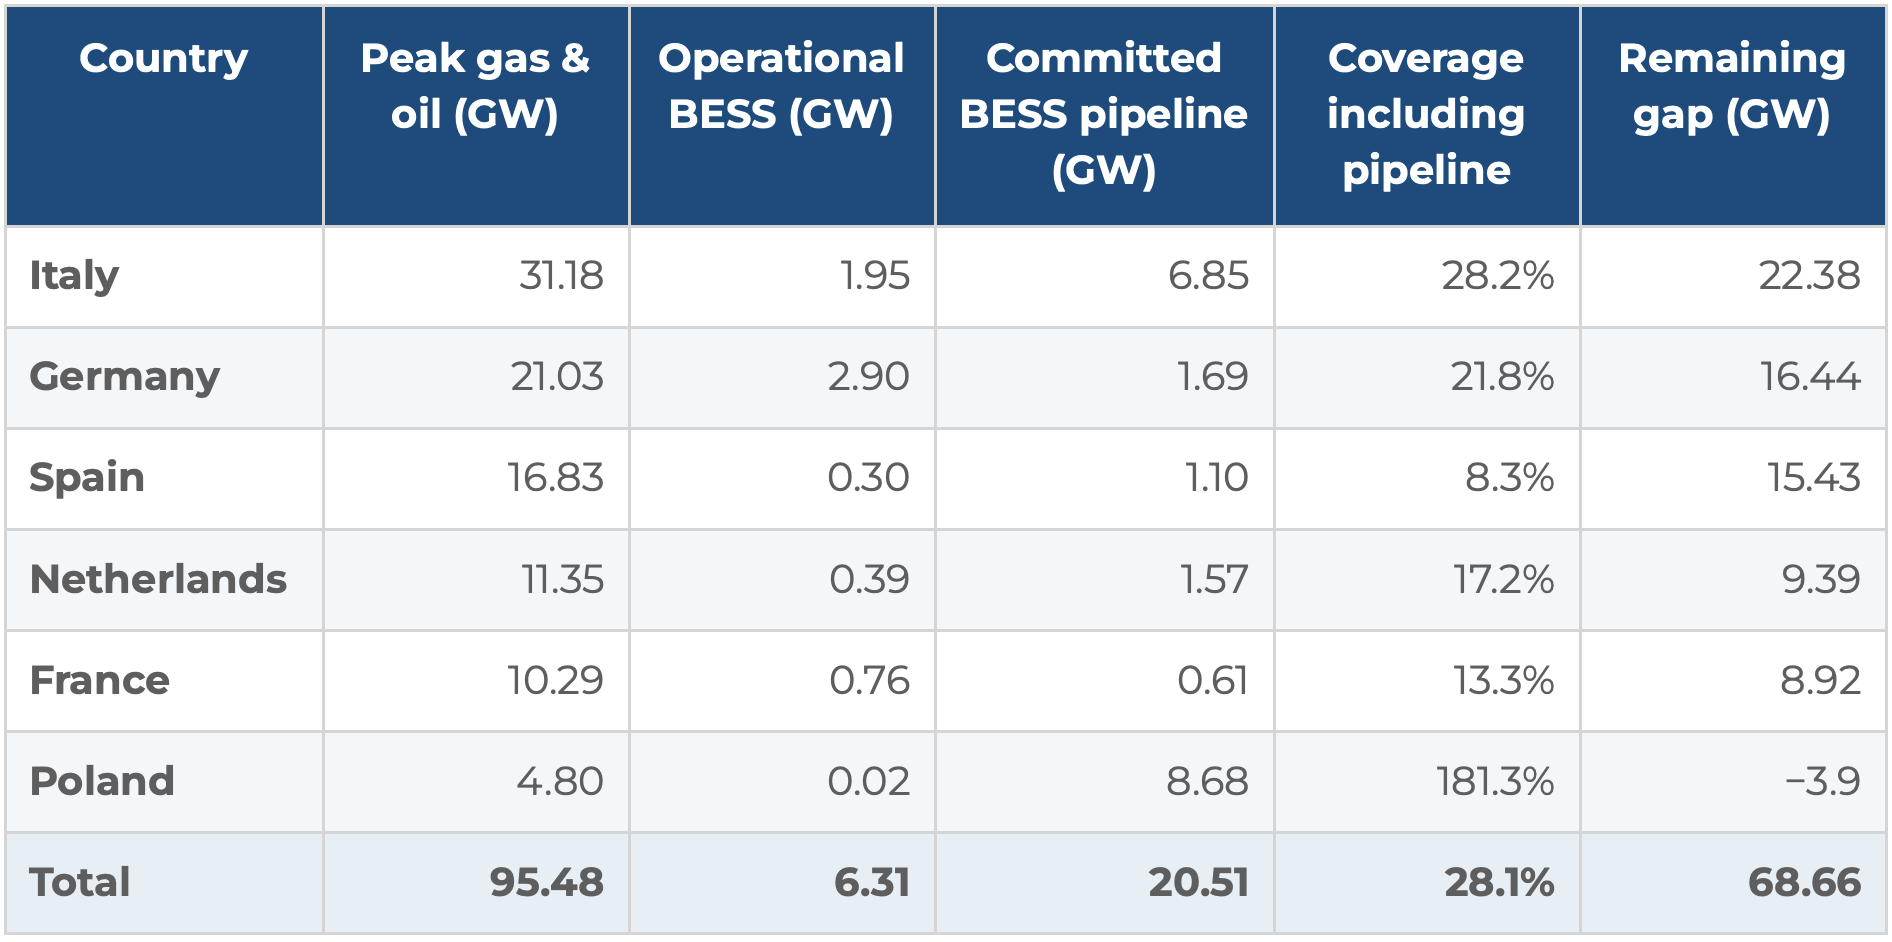
Task: Select Spain's 8.3% coverage cell
Action: [1510, 478]
